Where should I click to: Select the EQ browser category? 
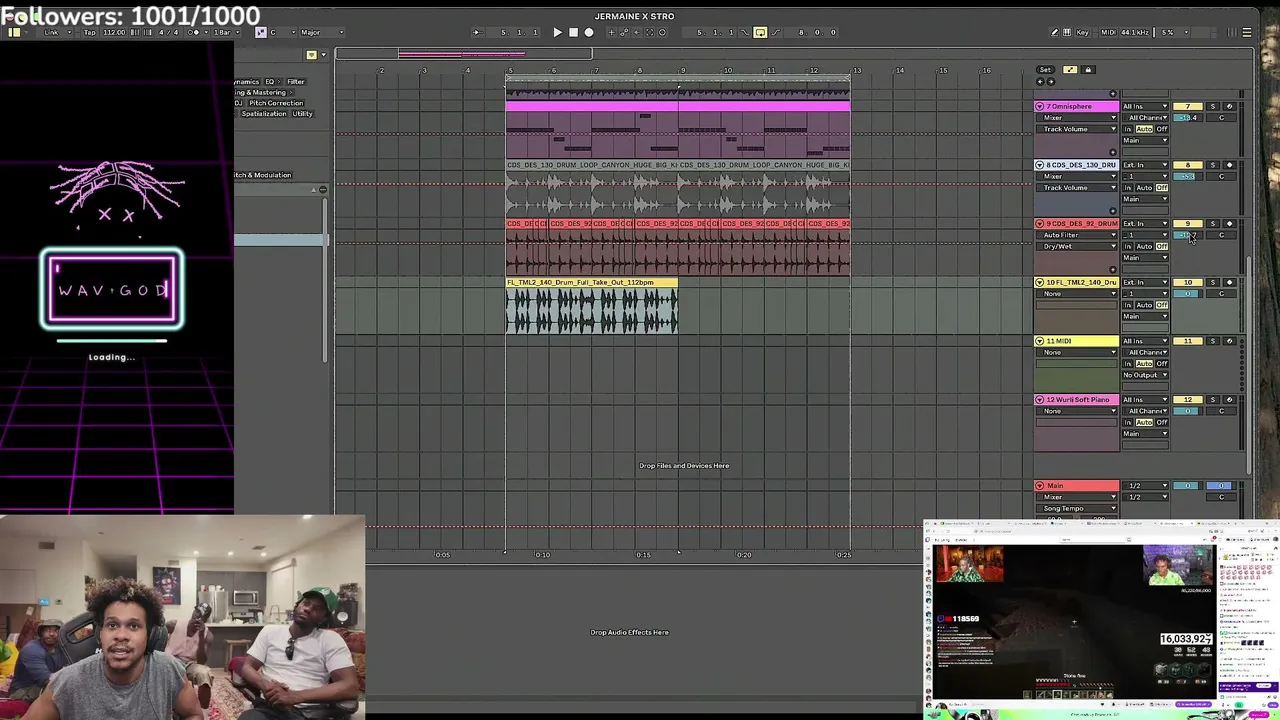[269, 82]
